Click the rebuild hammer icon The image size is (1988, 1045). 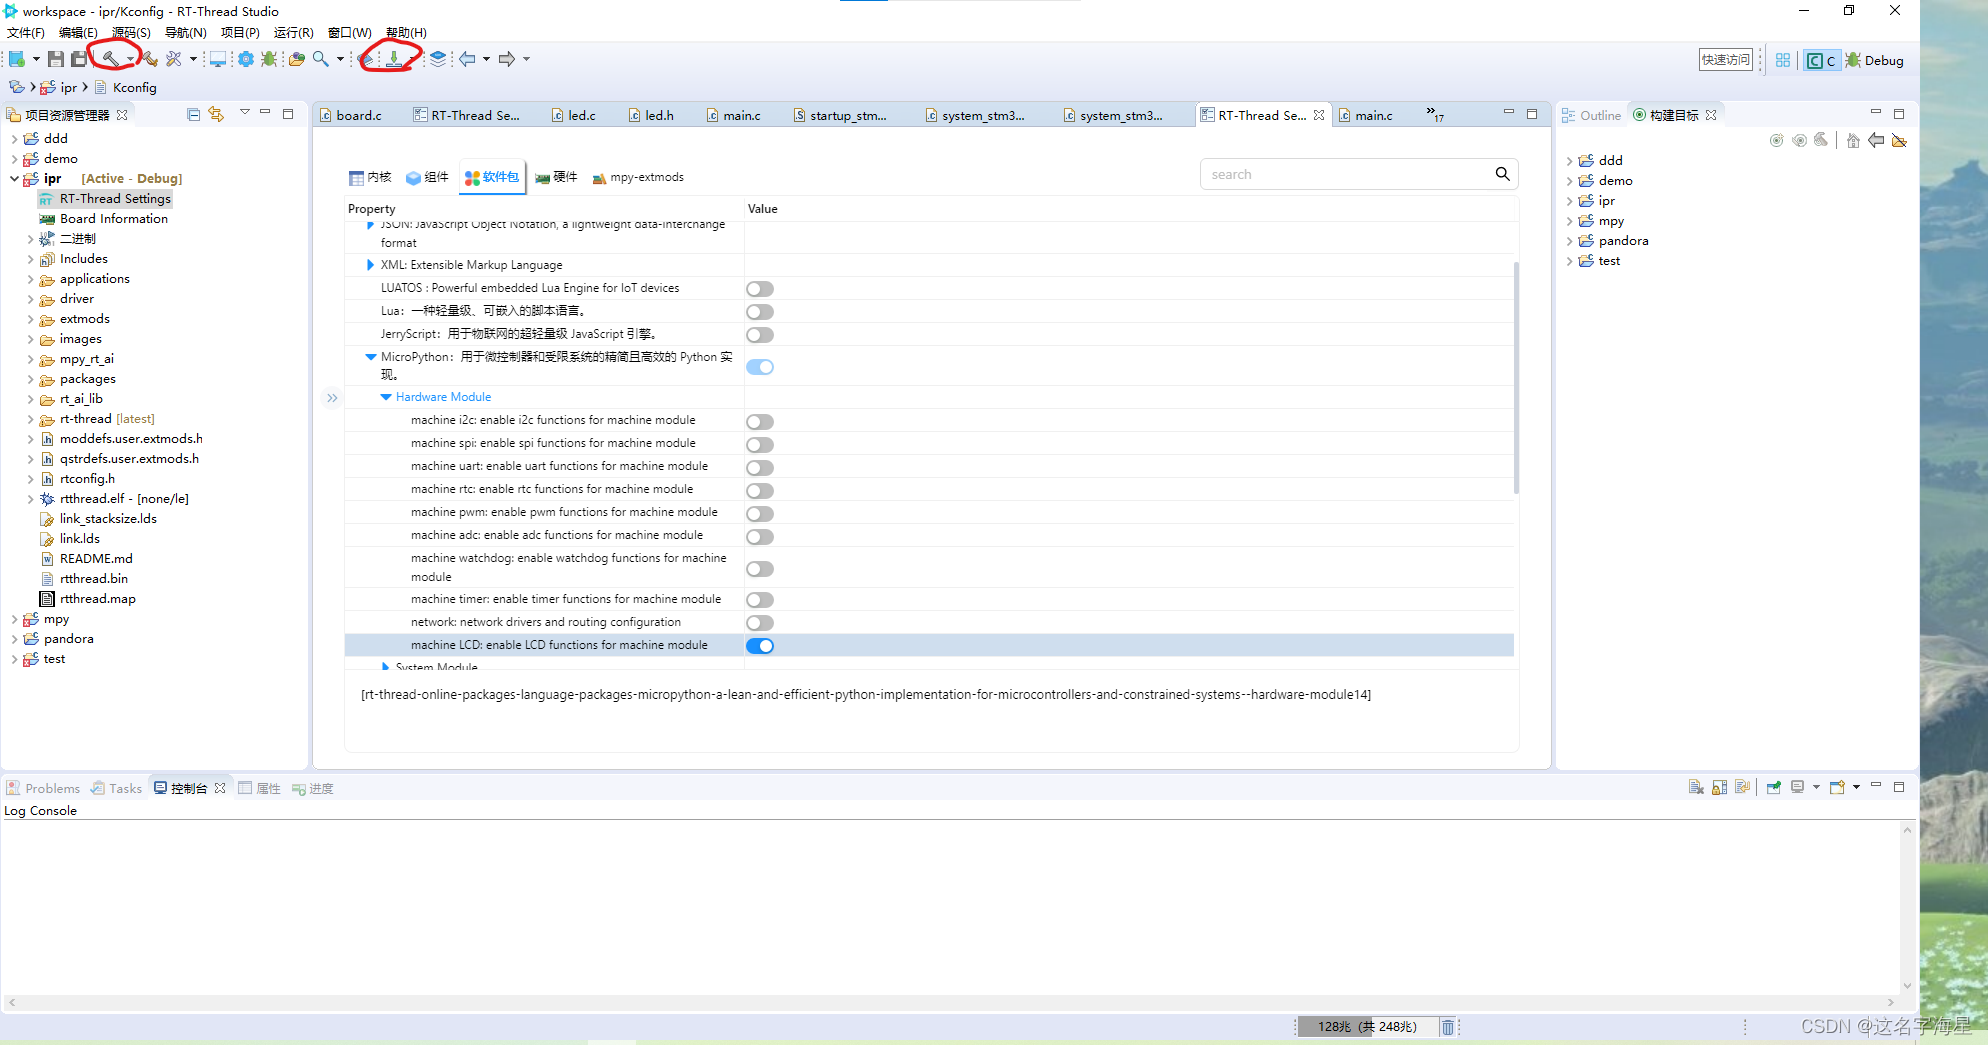[149, 59]
